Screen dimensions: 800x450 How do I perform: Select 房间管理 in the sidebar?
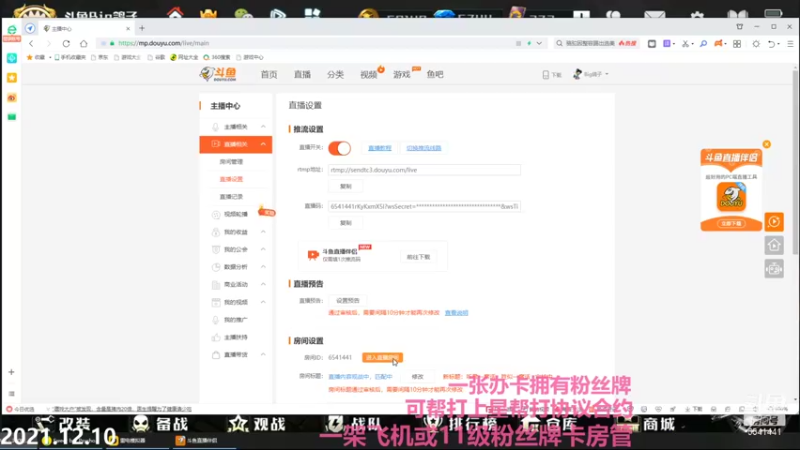coord(231,162)
